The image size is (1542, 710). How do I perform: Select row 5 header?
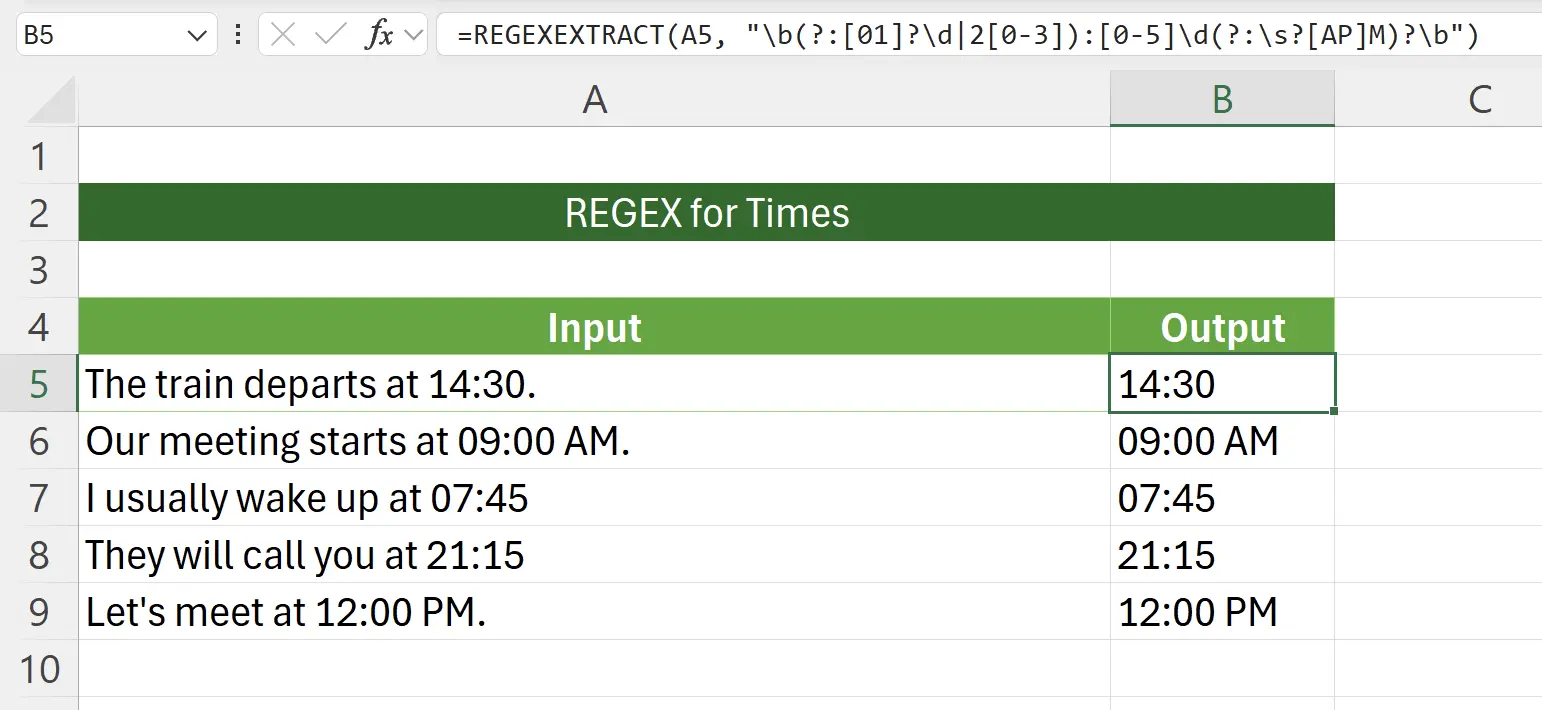coord(40,383)
